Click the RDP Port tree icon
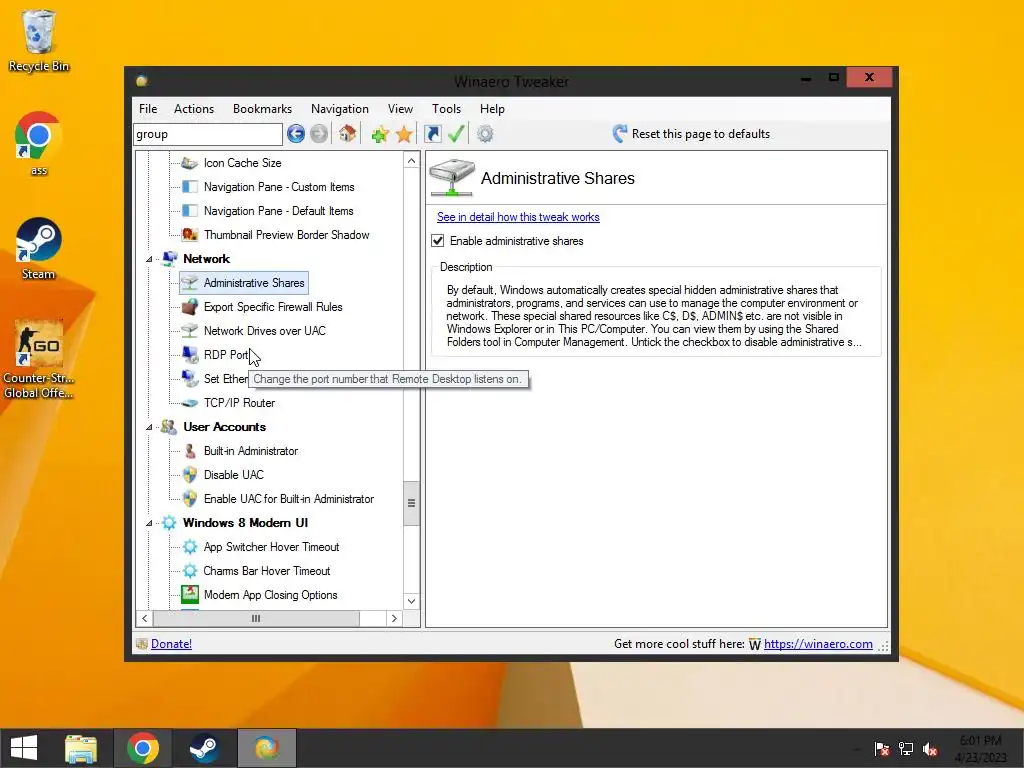The height and width of the screenshot is (768, 1024). tap(189, 355)
